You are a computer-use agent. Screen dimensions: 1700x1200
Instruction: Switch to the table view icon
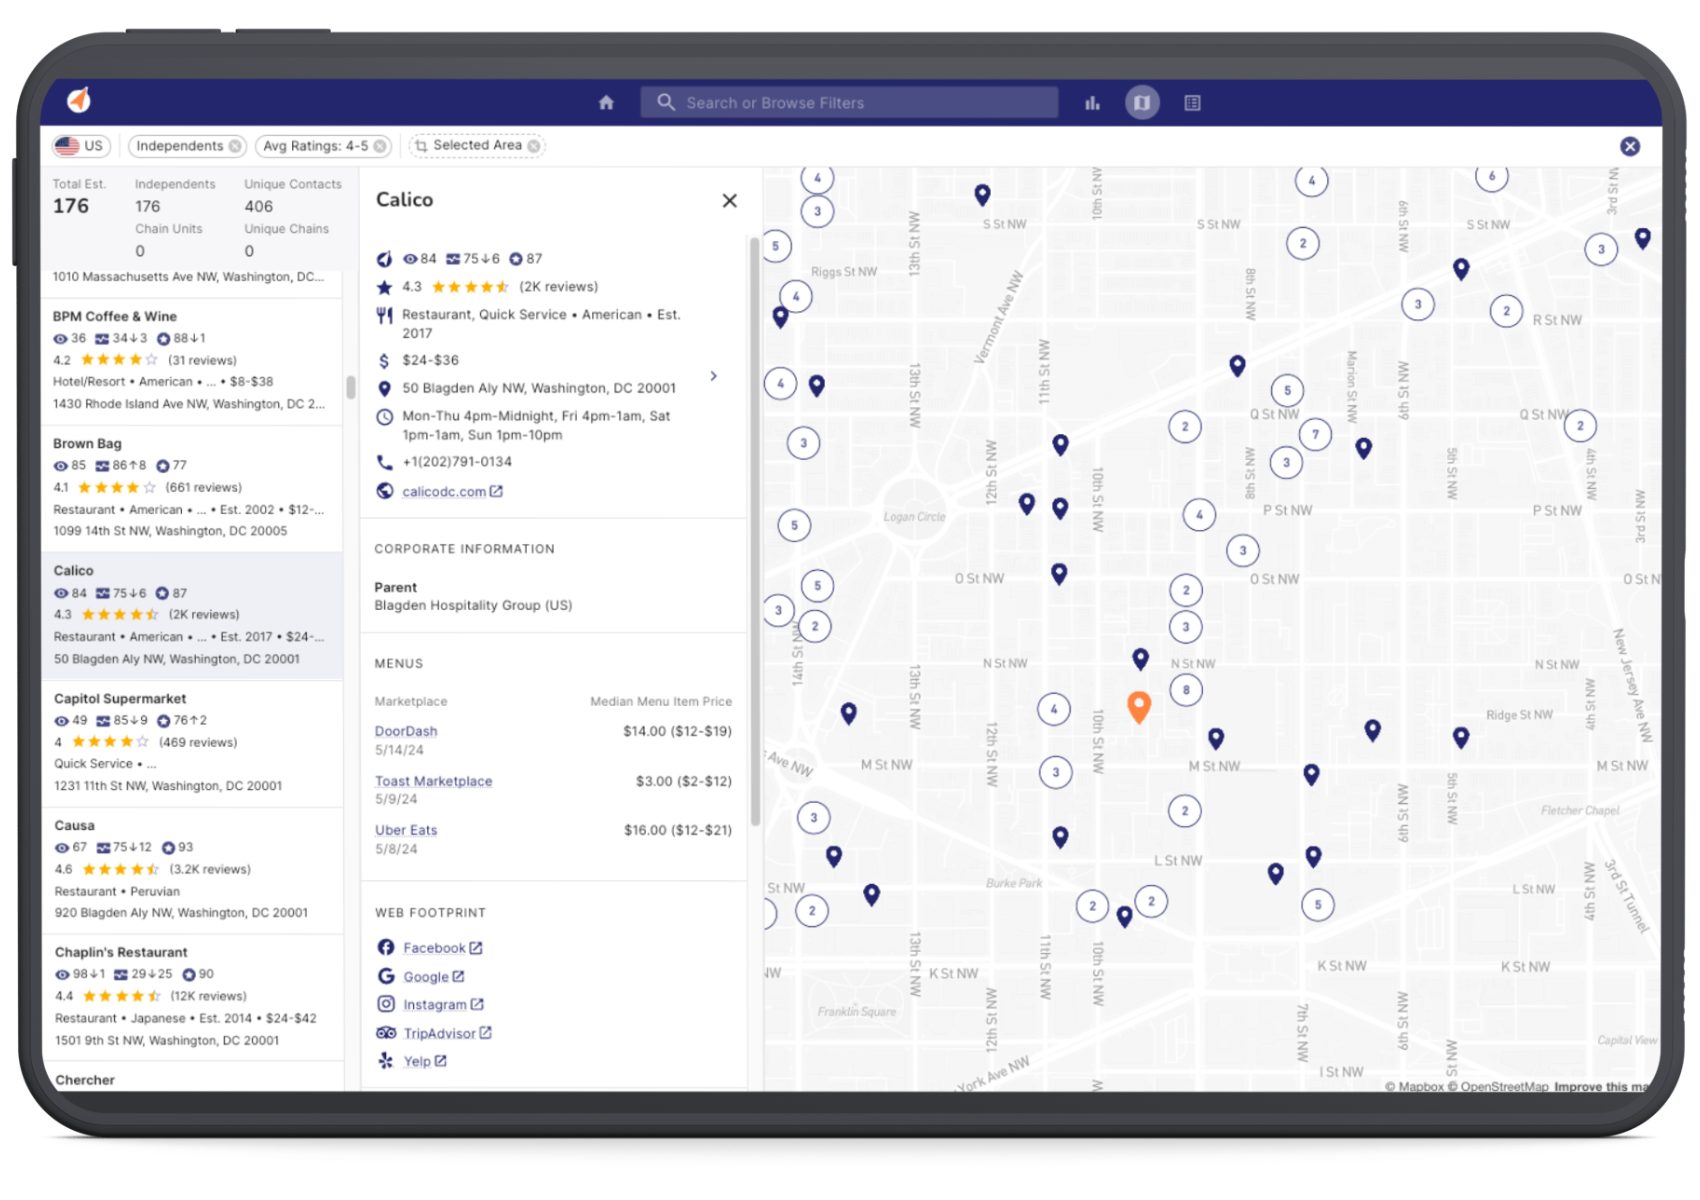coord(1192,101)
